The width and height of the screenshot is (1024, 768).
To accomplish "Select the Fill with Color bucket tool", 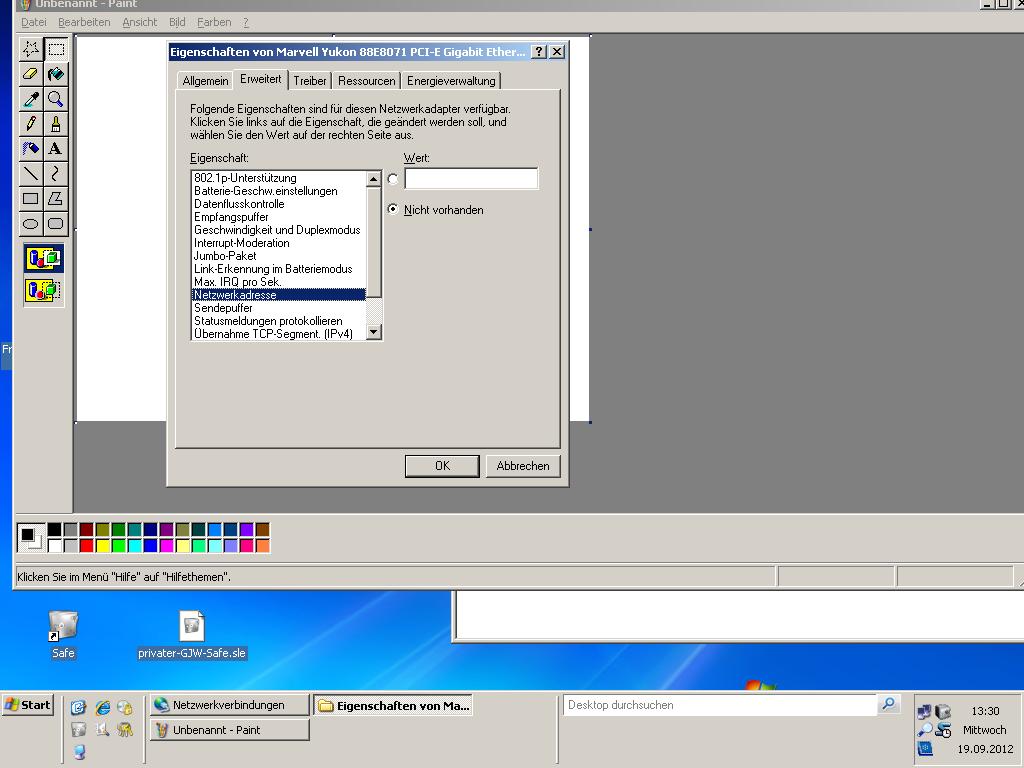I will pyautogui.click(x=56, y=73).
